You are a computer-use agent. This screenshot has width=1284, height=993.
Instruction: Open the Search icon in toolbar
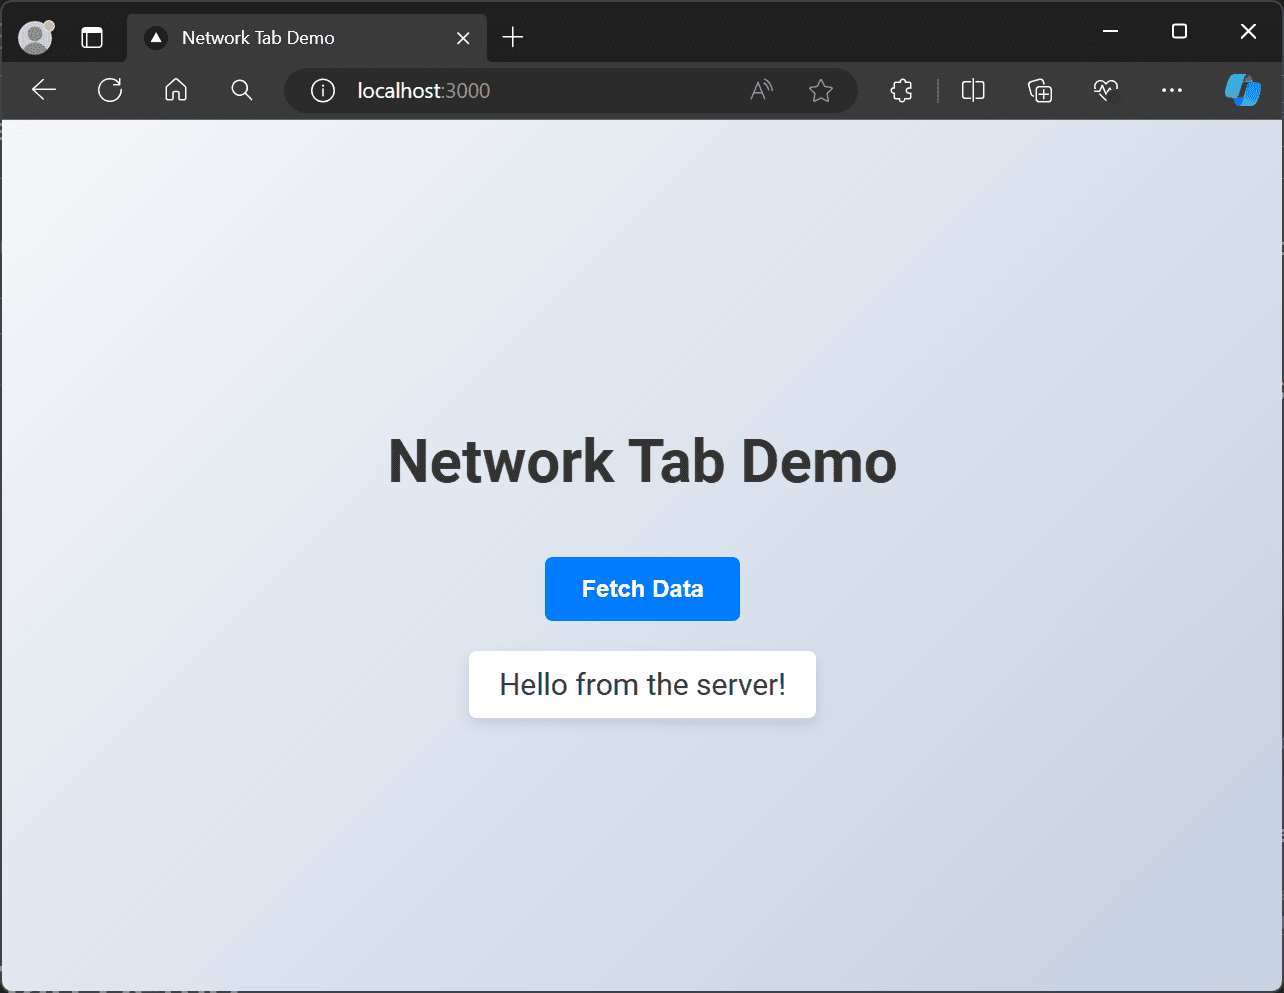(241, 90)
